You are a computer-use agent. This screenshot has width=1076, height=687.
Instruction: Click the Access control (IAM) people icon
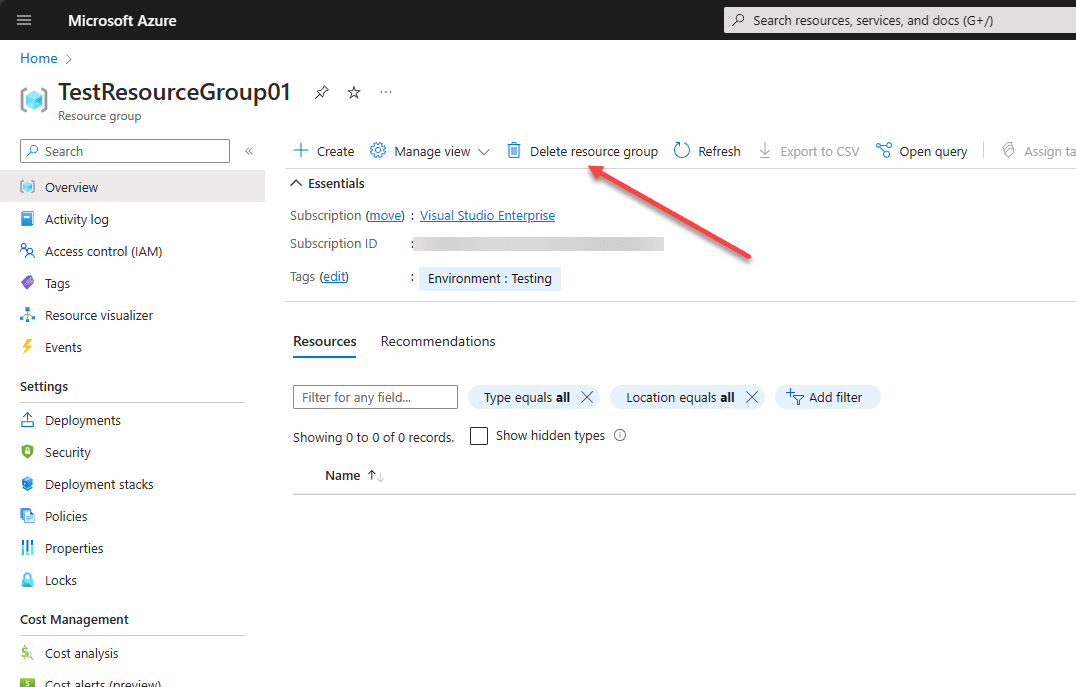pyautogui.click(x=27, y=251)
